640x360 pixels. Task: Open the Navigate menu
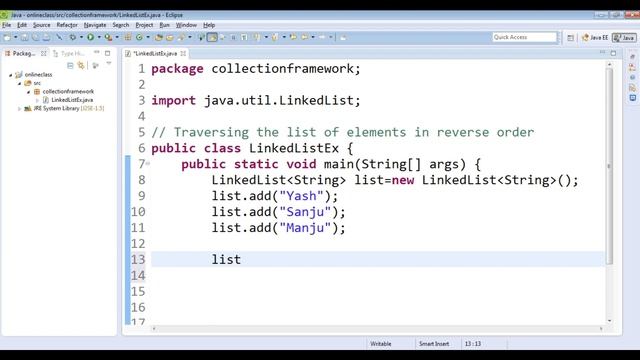coord(95,25)
